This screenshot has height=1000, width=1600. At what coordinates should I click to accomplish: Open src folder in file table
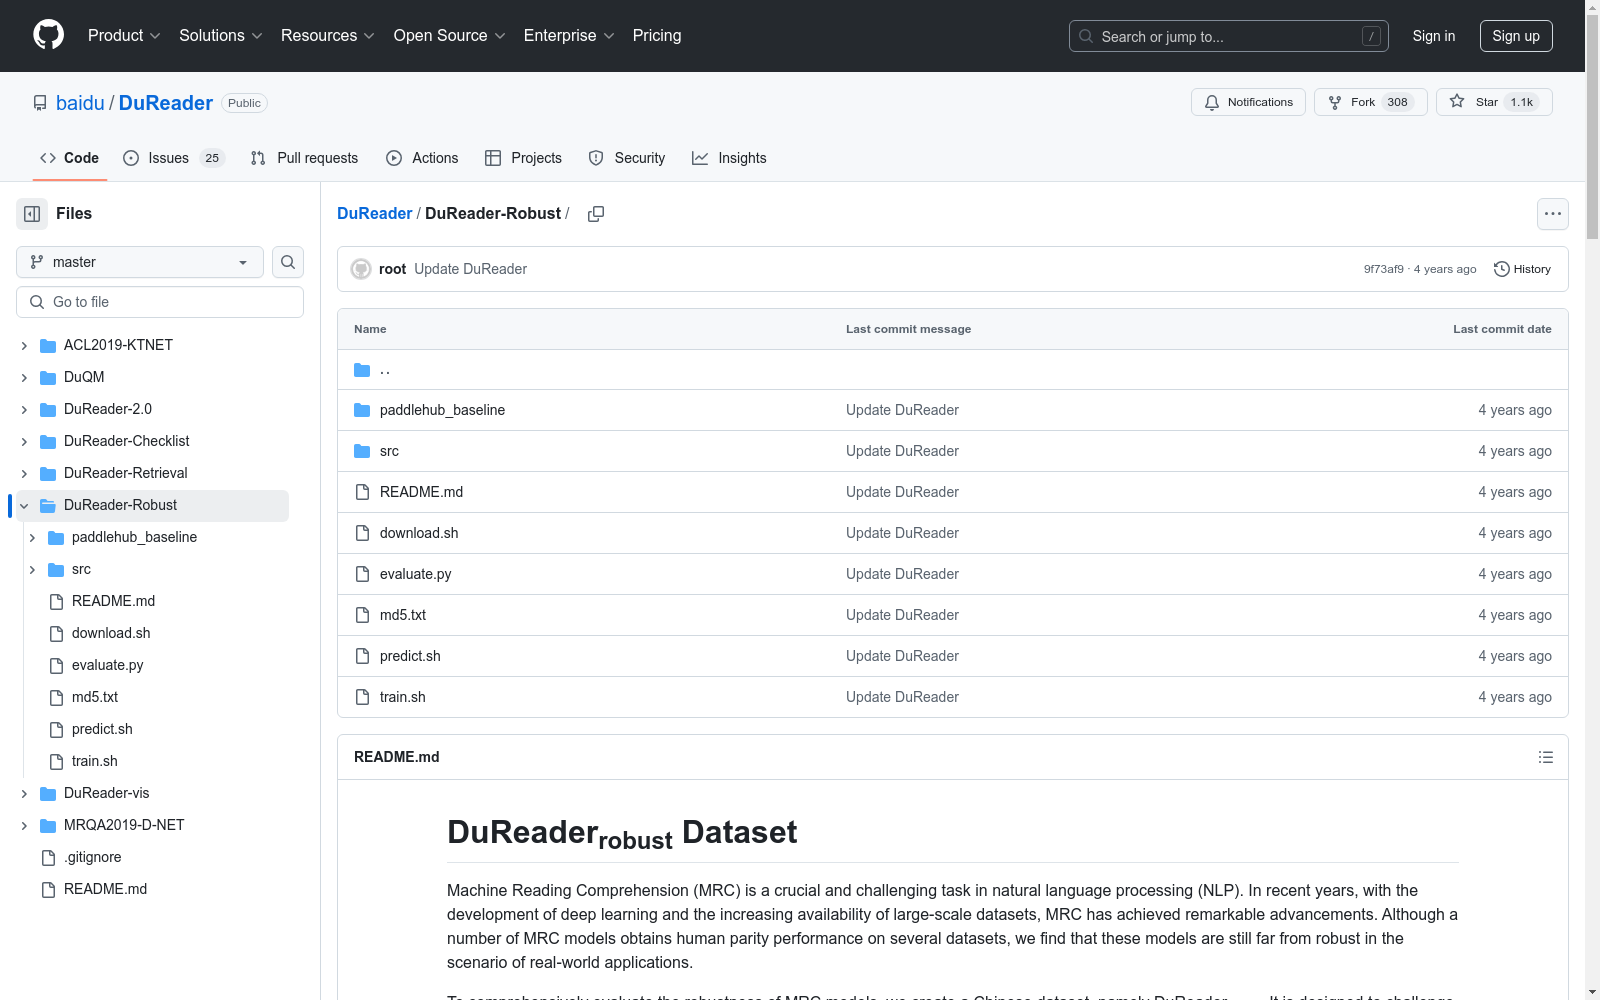point(389,451)
